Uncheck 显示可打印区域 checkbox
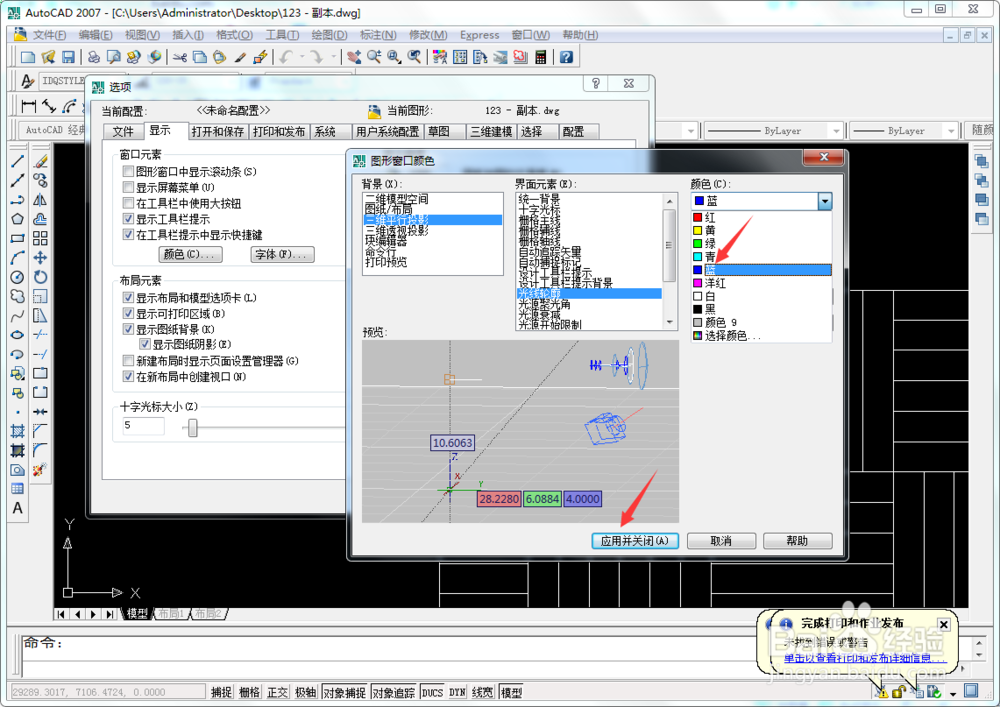Screen dimensions: 1000x707 pos(128,314)
